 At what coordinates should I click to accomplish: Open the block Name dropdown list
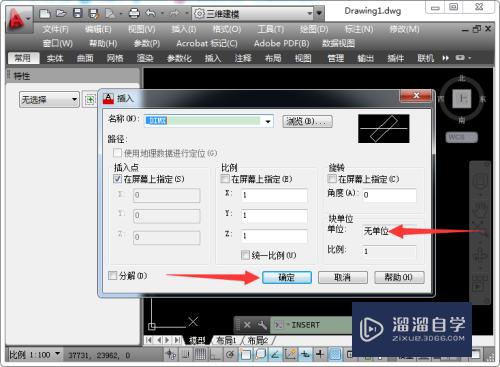pyautogui.click(x=268, y=121)
